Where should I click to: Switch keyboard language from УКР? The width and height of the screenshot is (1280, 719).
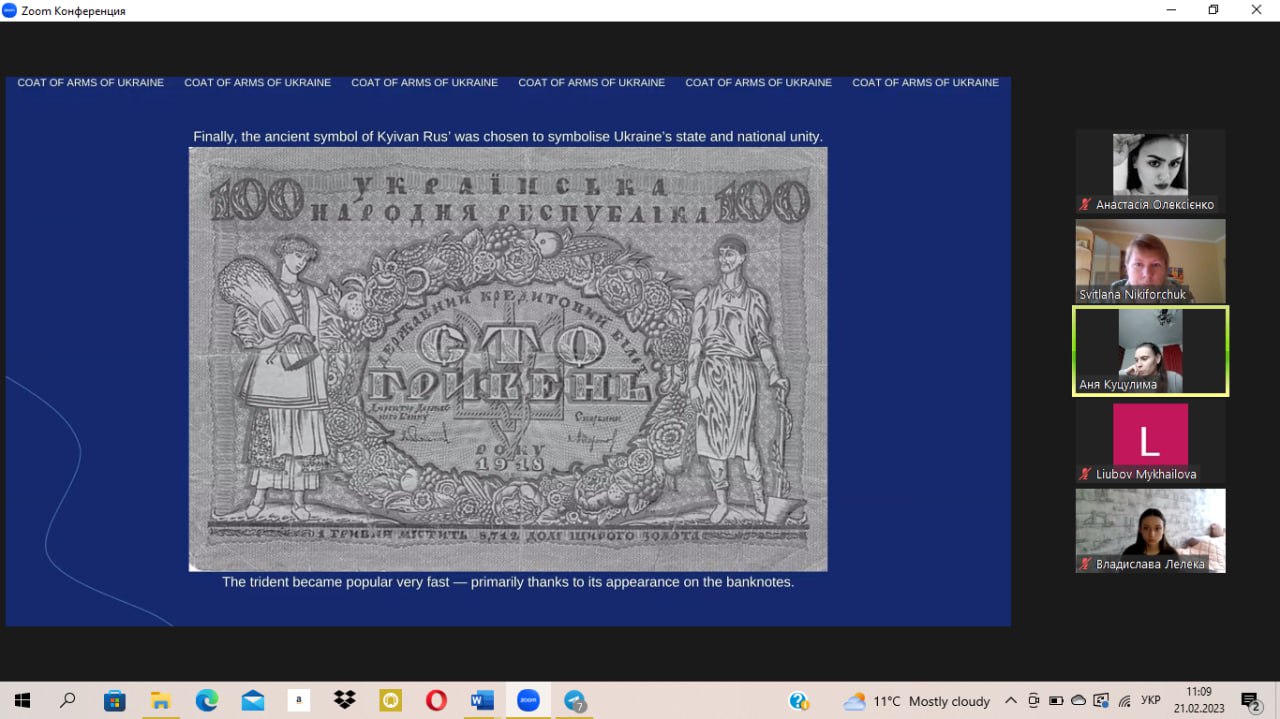pos(1151,701)
